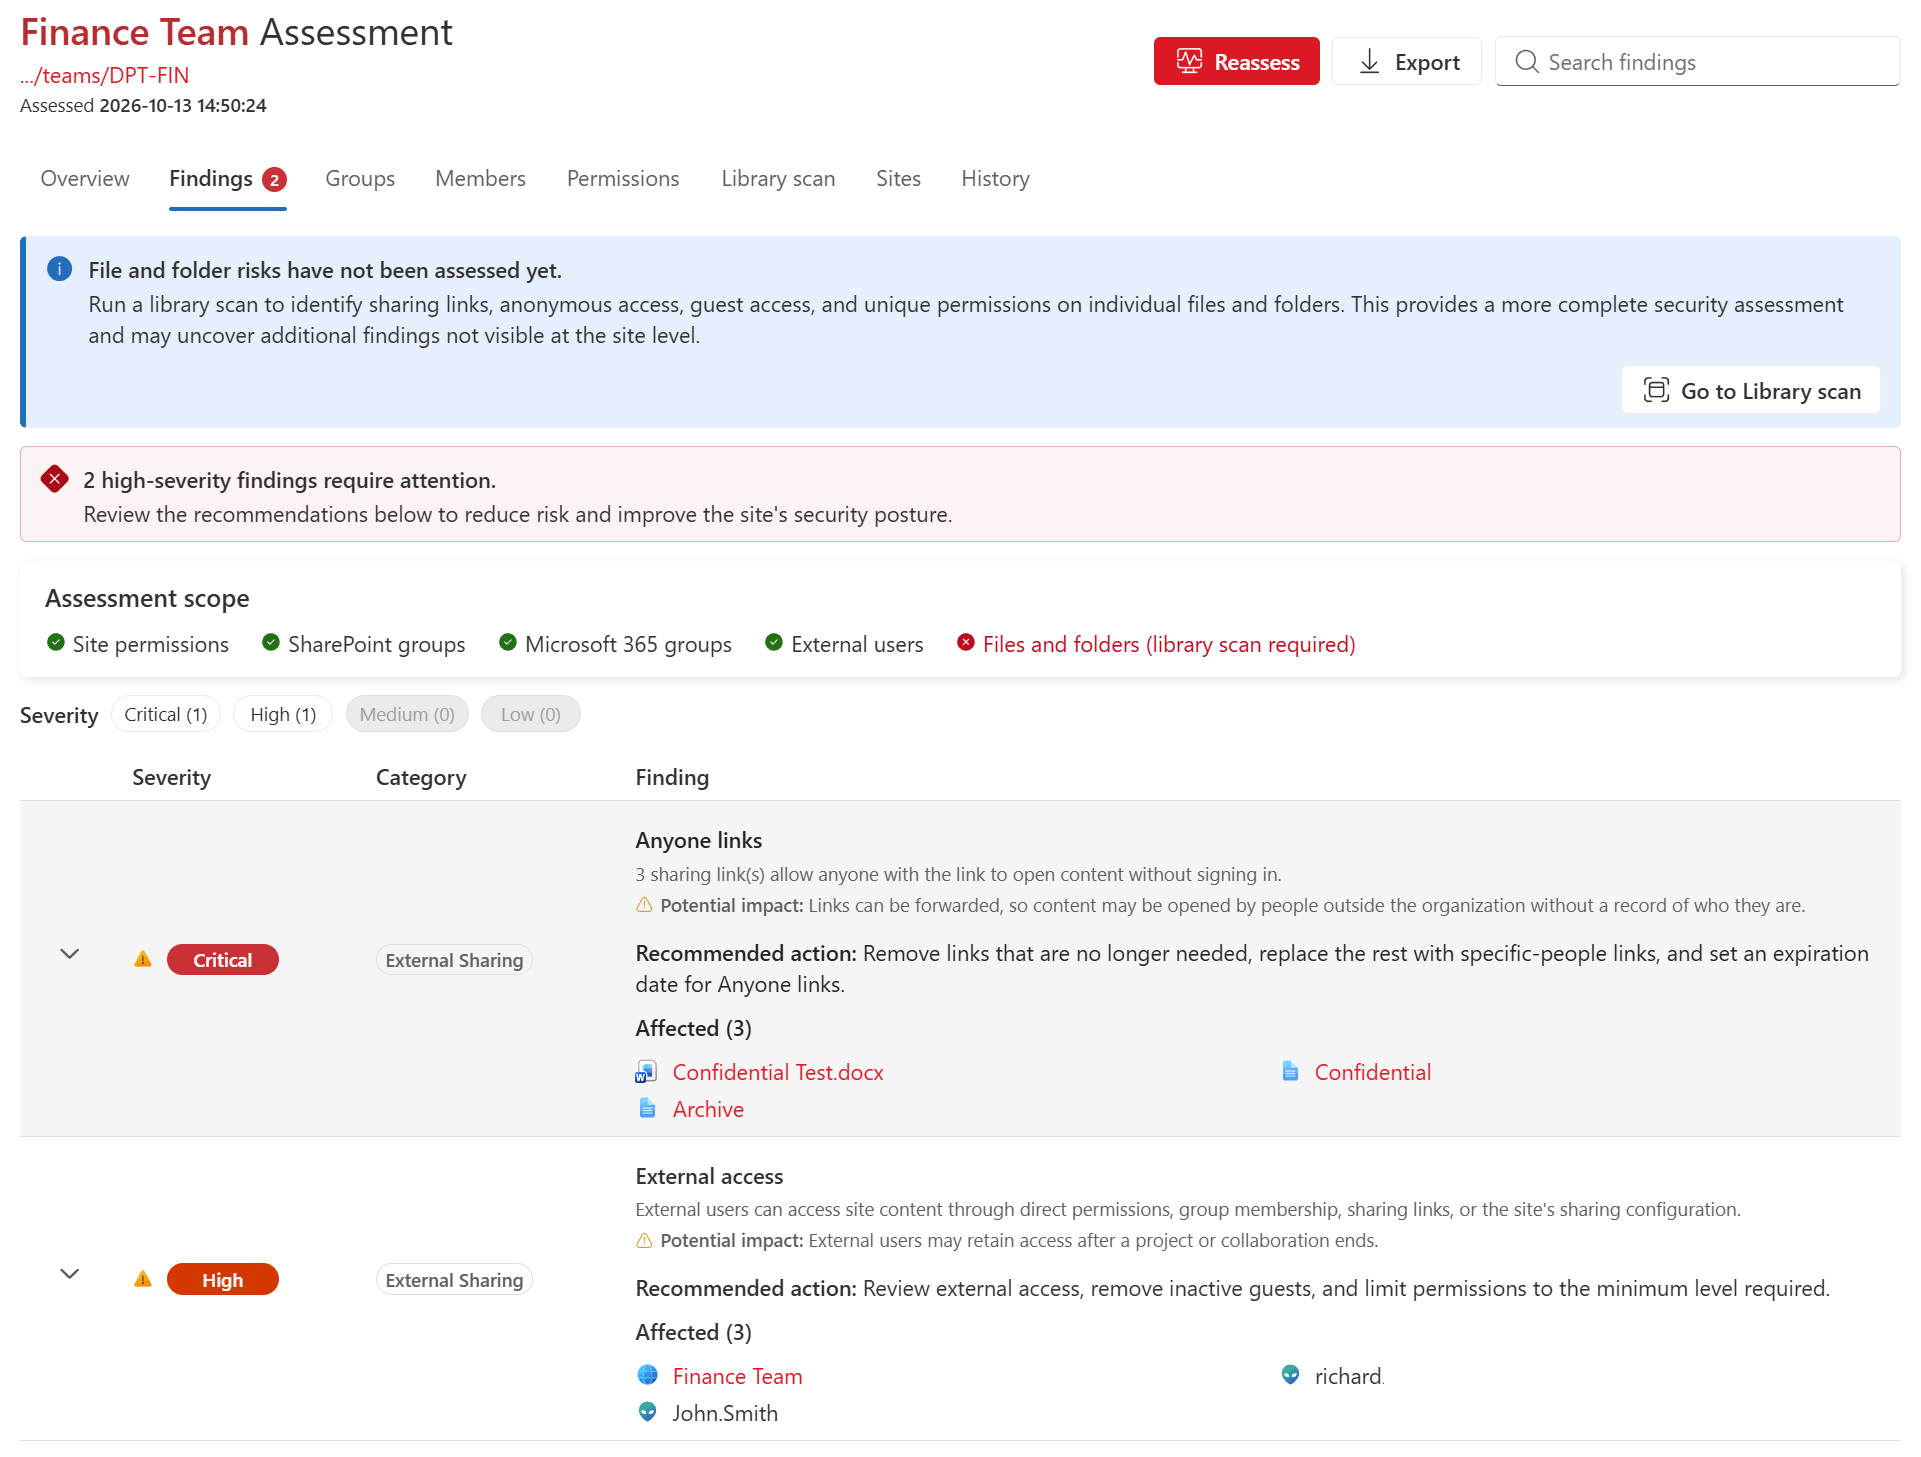This screenshot has height=1457, width=1921.
Task: Click the Anyone links row's External Sharing tag
Action: [454, 960]
